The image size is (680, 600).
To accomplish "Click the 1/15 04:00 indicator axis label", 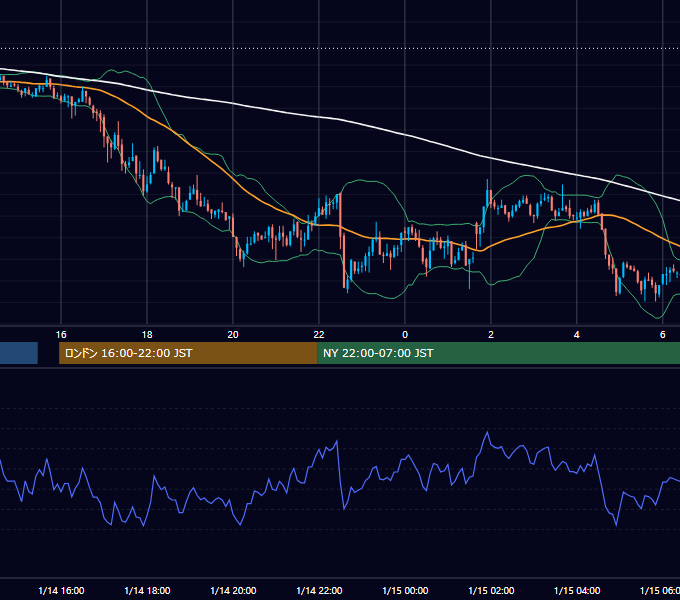I will tap(577, 590).
